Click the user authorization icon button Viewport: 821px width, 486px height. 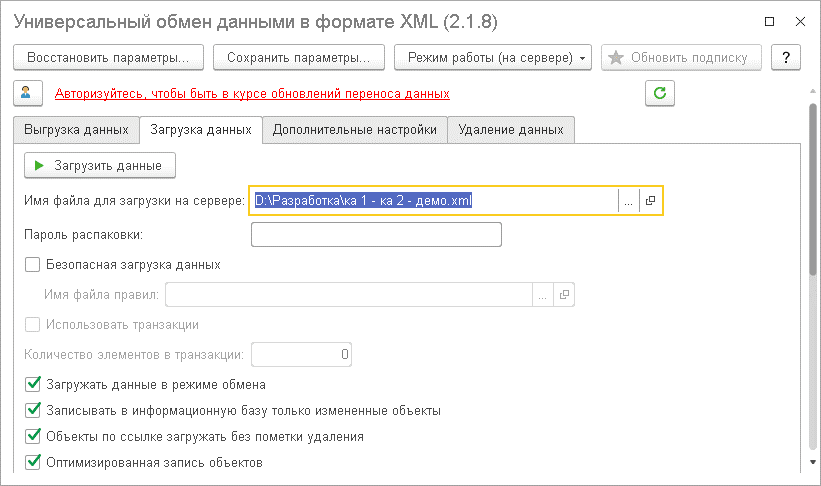28,93
